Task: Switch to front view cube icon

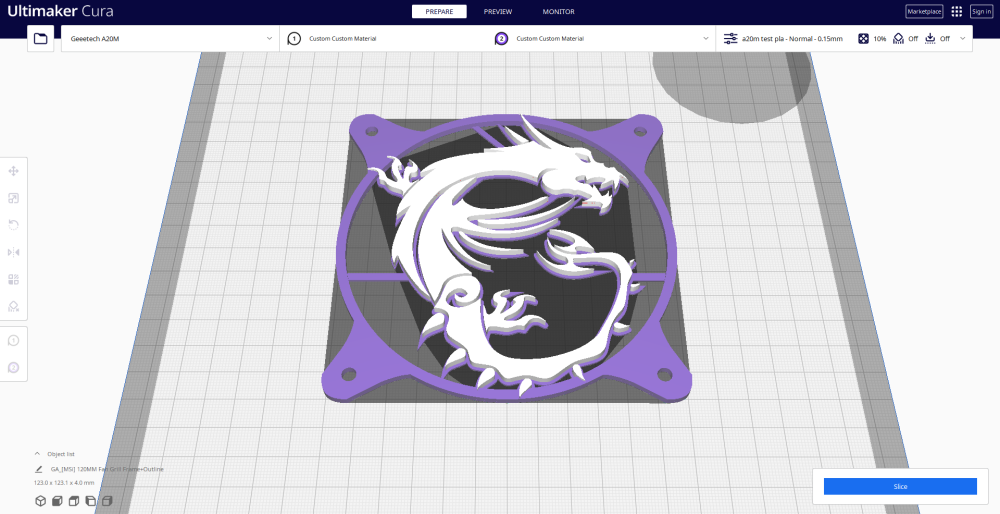Action: (x=57, y=501)
